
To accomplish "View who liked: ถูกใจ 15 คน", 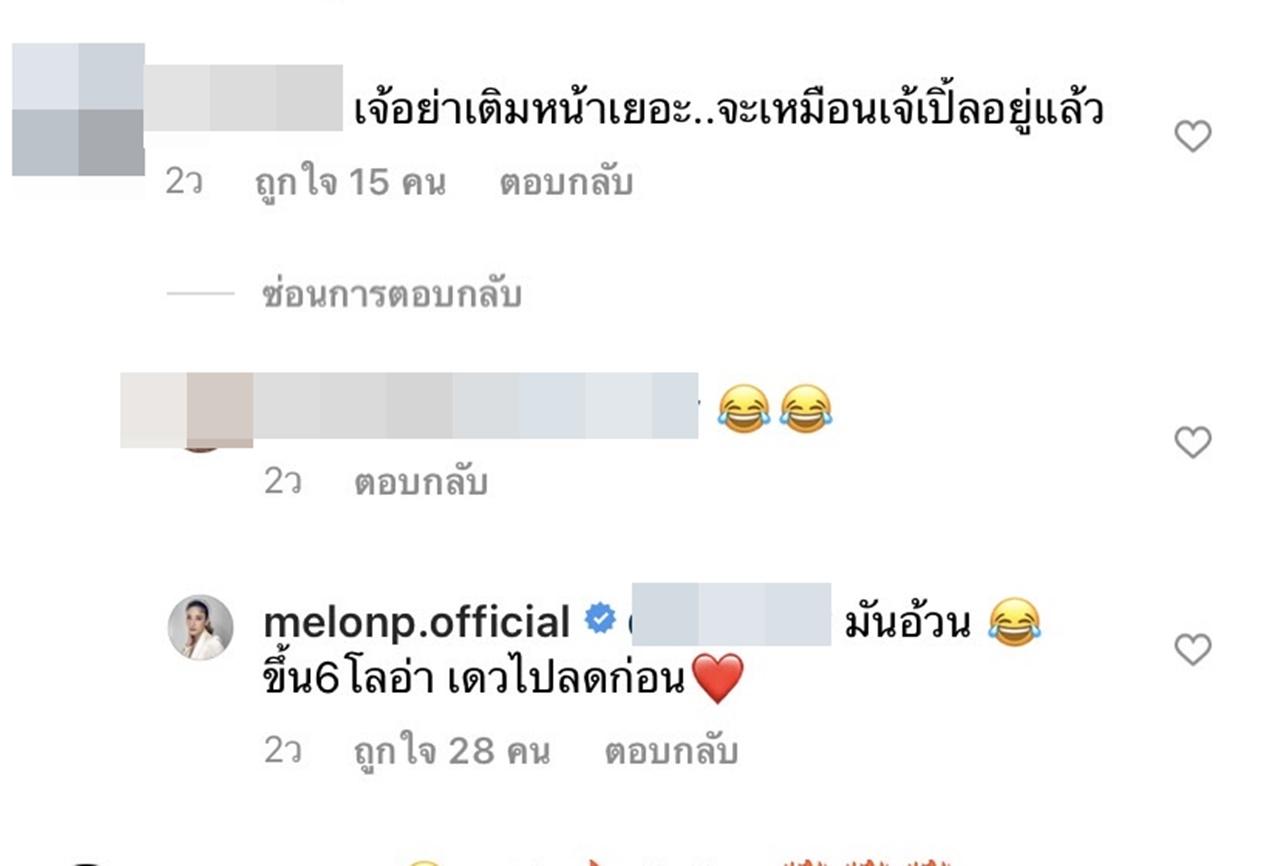I will 352,184.
